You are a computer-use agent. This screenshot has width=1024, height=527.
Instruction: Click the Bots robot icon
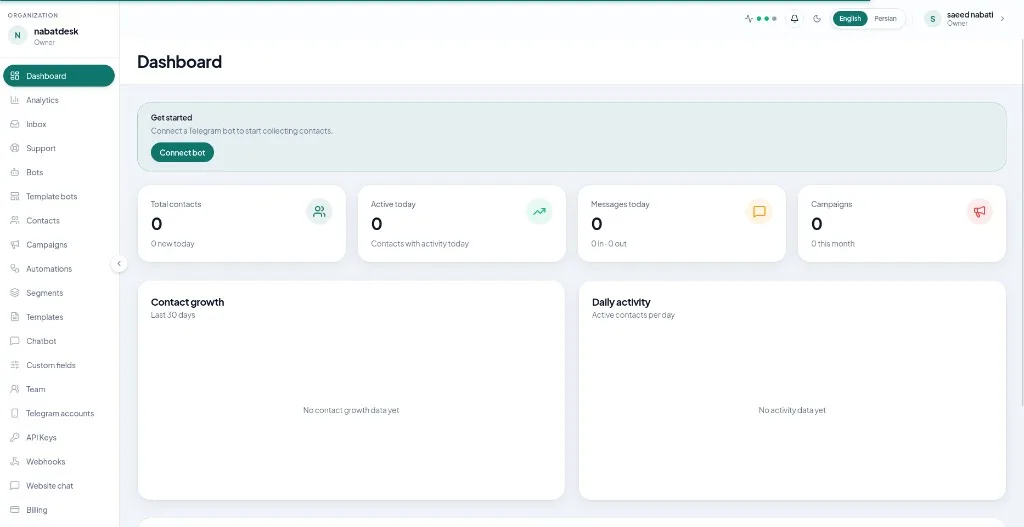coord(15,172)
